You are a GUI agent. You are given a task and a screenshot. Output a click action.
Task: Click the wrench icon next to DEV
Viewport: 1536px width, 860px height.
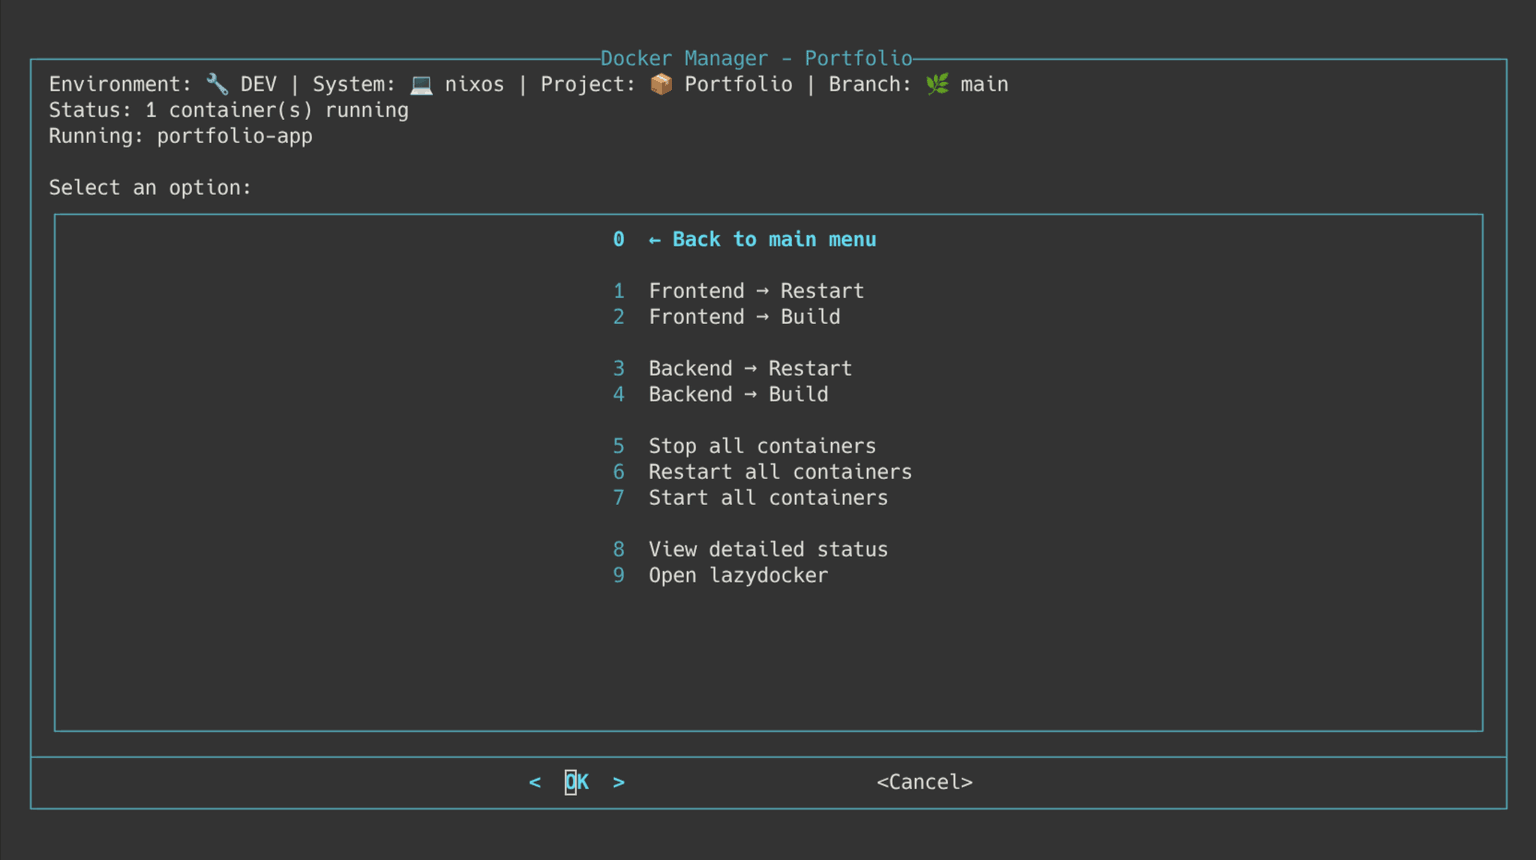217,84
